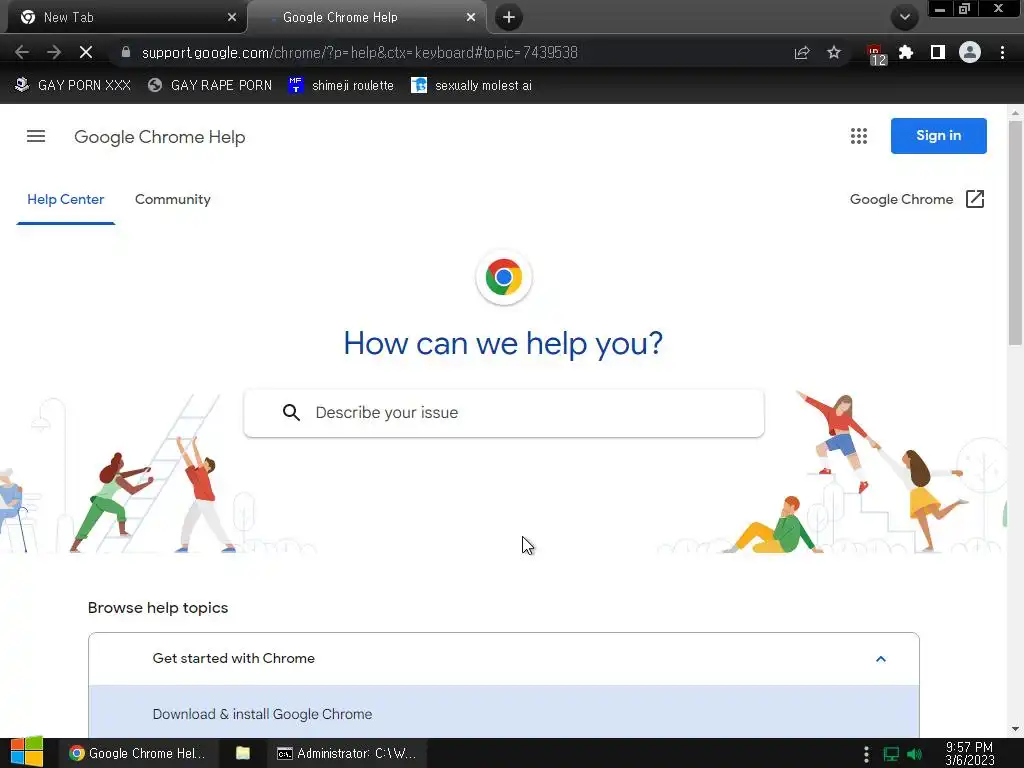Click the Sign in button
The image size is (1024, 768).
938,136
